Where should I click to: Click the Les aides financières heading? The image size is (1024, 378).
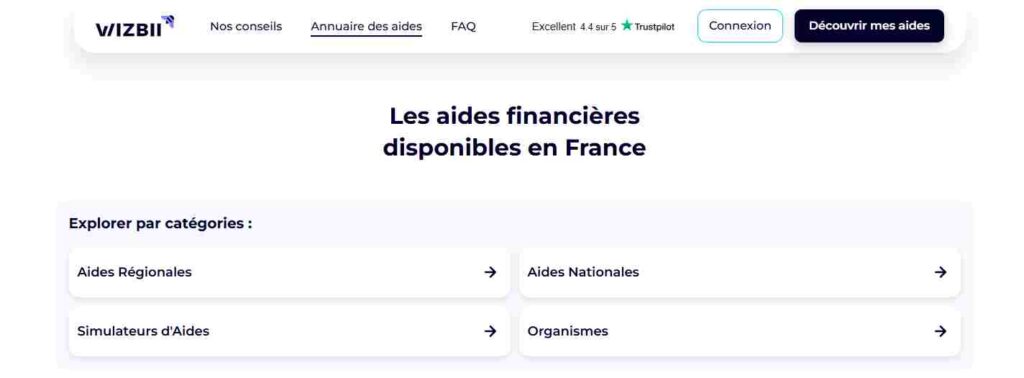pos(515,132)
